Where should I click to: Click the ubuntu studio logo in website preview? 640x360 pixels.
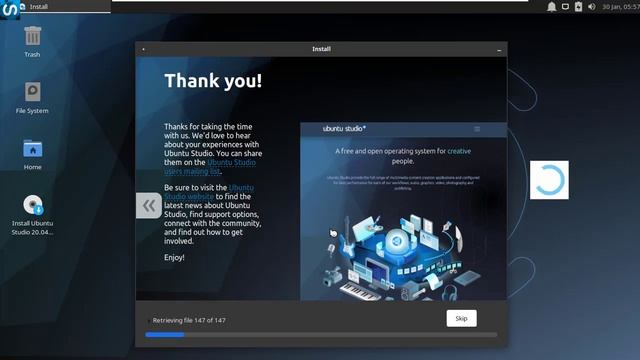click(344, 129)
